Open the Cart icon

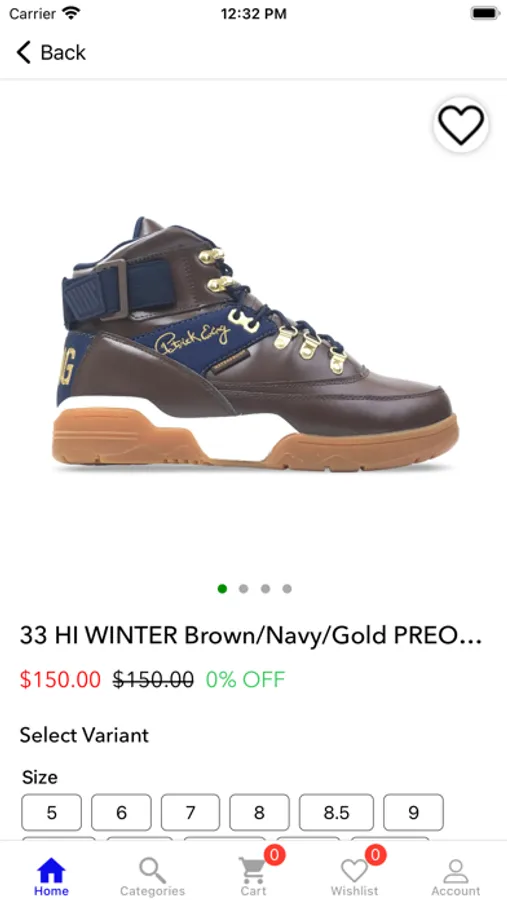click(252, 870)
